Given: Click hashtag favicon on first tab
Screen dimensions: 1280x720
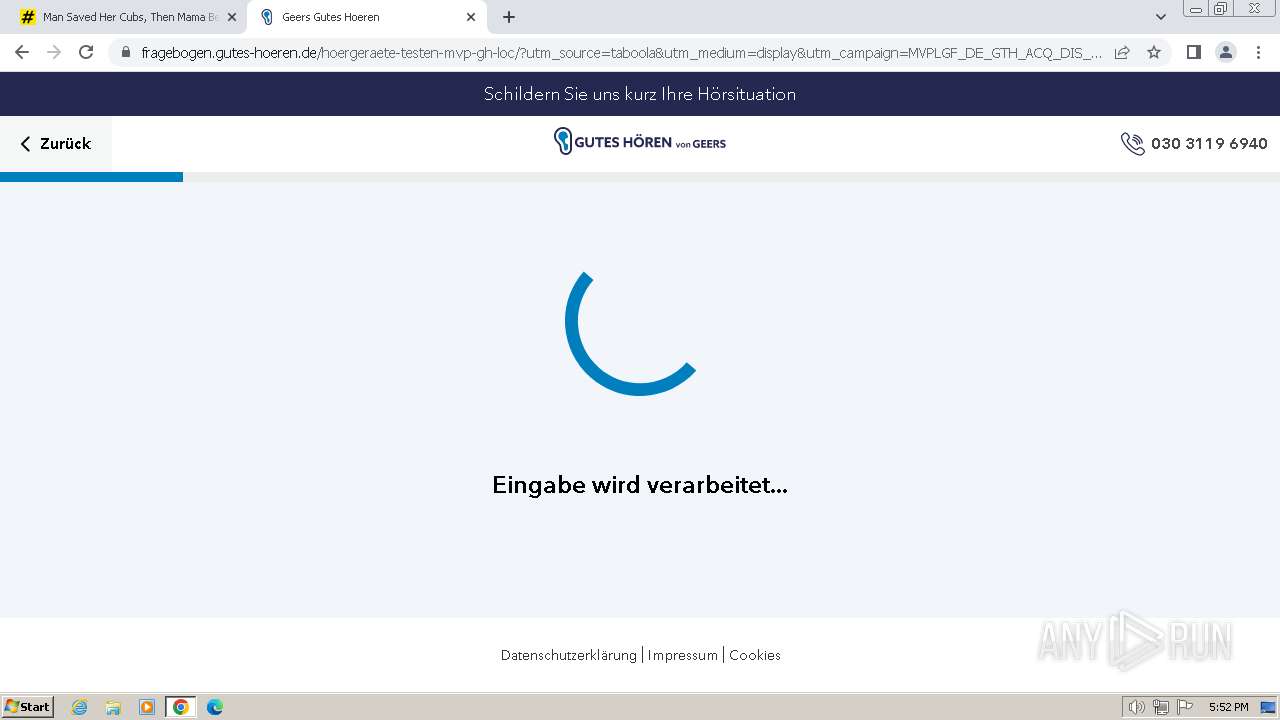Looking at the screenshot, I should point(28,17).
